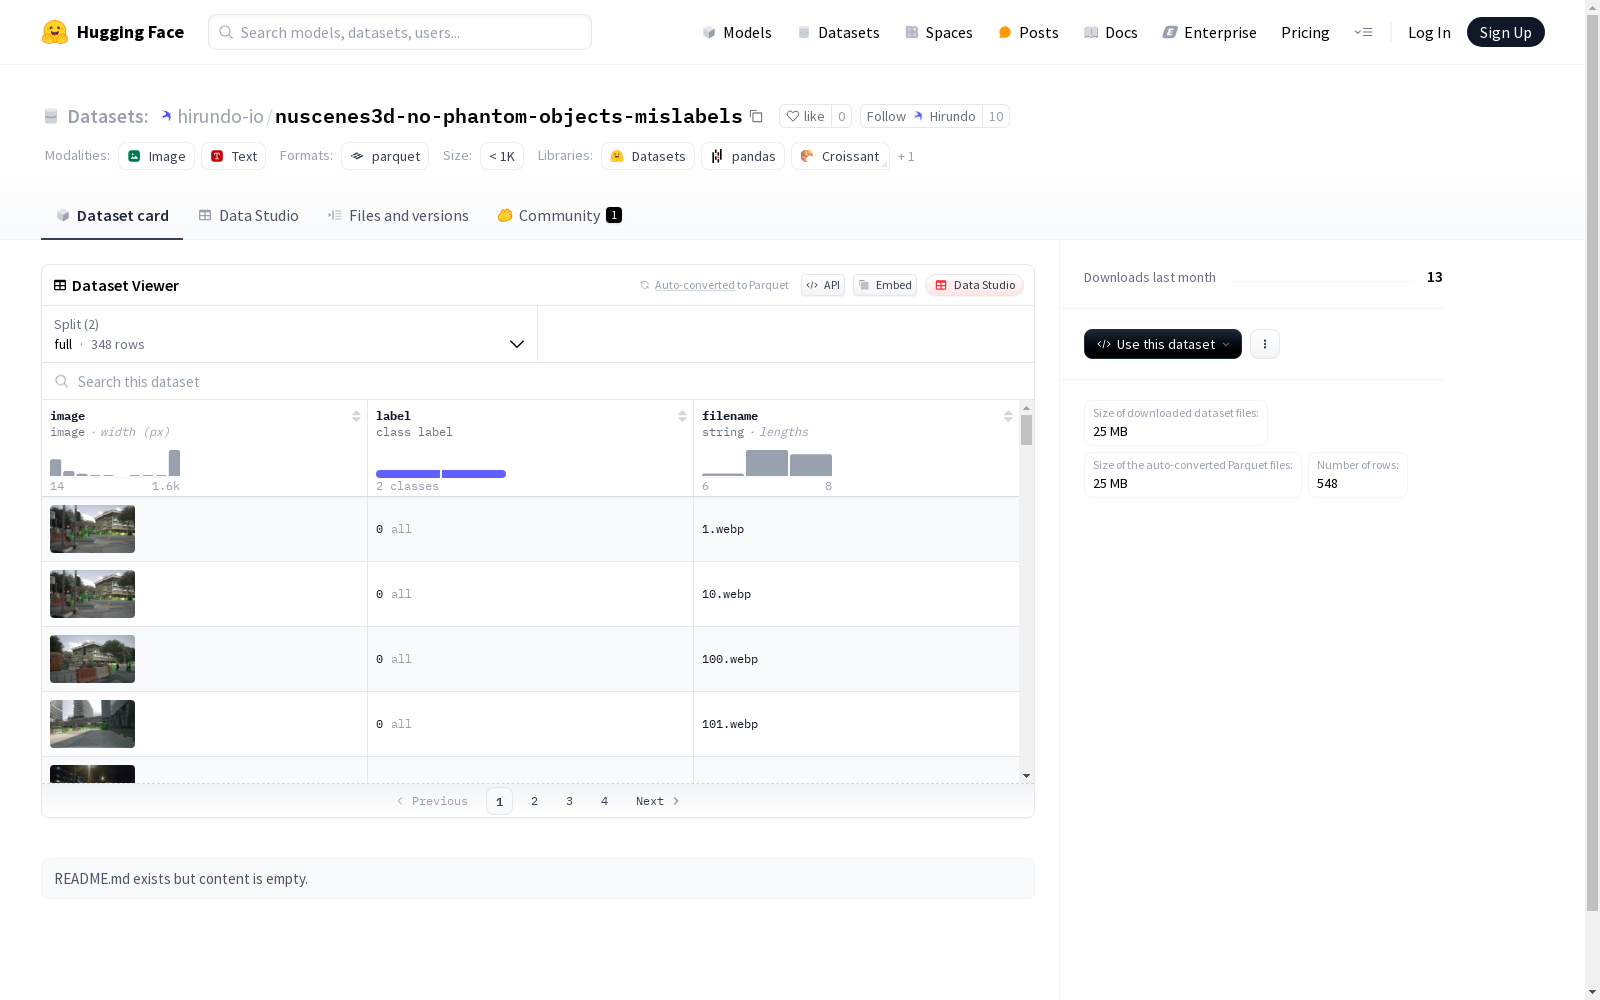Image resolution: width=1600 pixels, height=1000 pixels.
Task: Copy dataset name with copy icon
Action: [x=757, y=116]
